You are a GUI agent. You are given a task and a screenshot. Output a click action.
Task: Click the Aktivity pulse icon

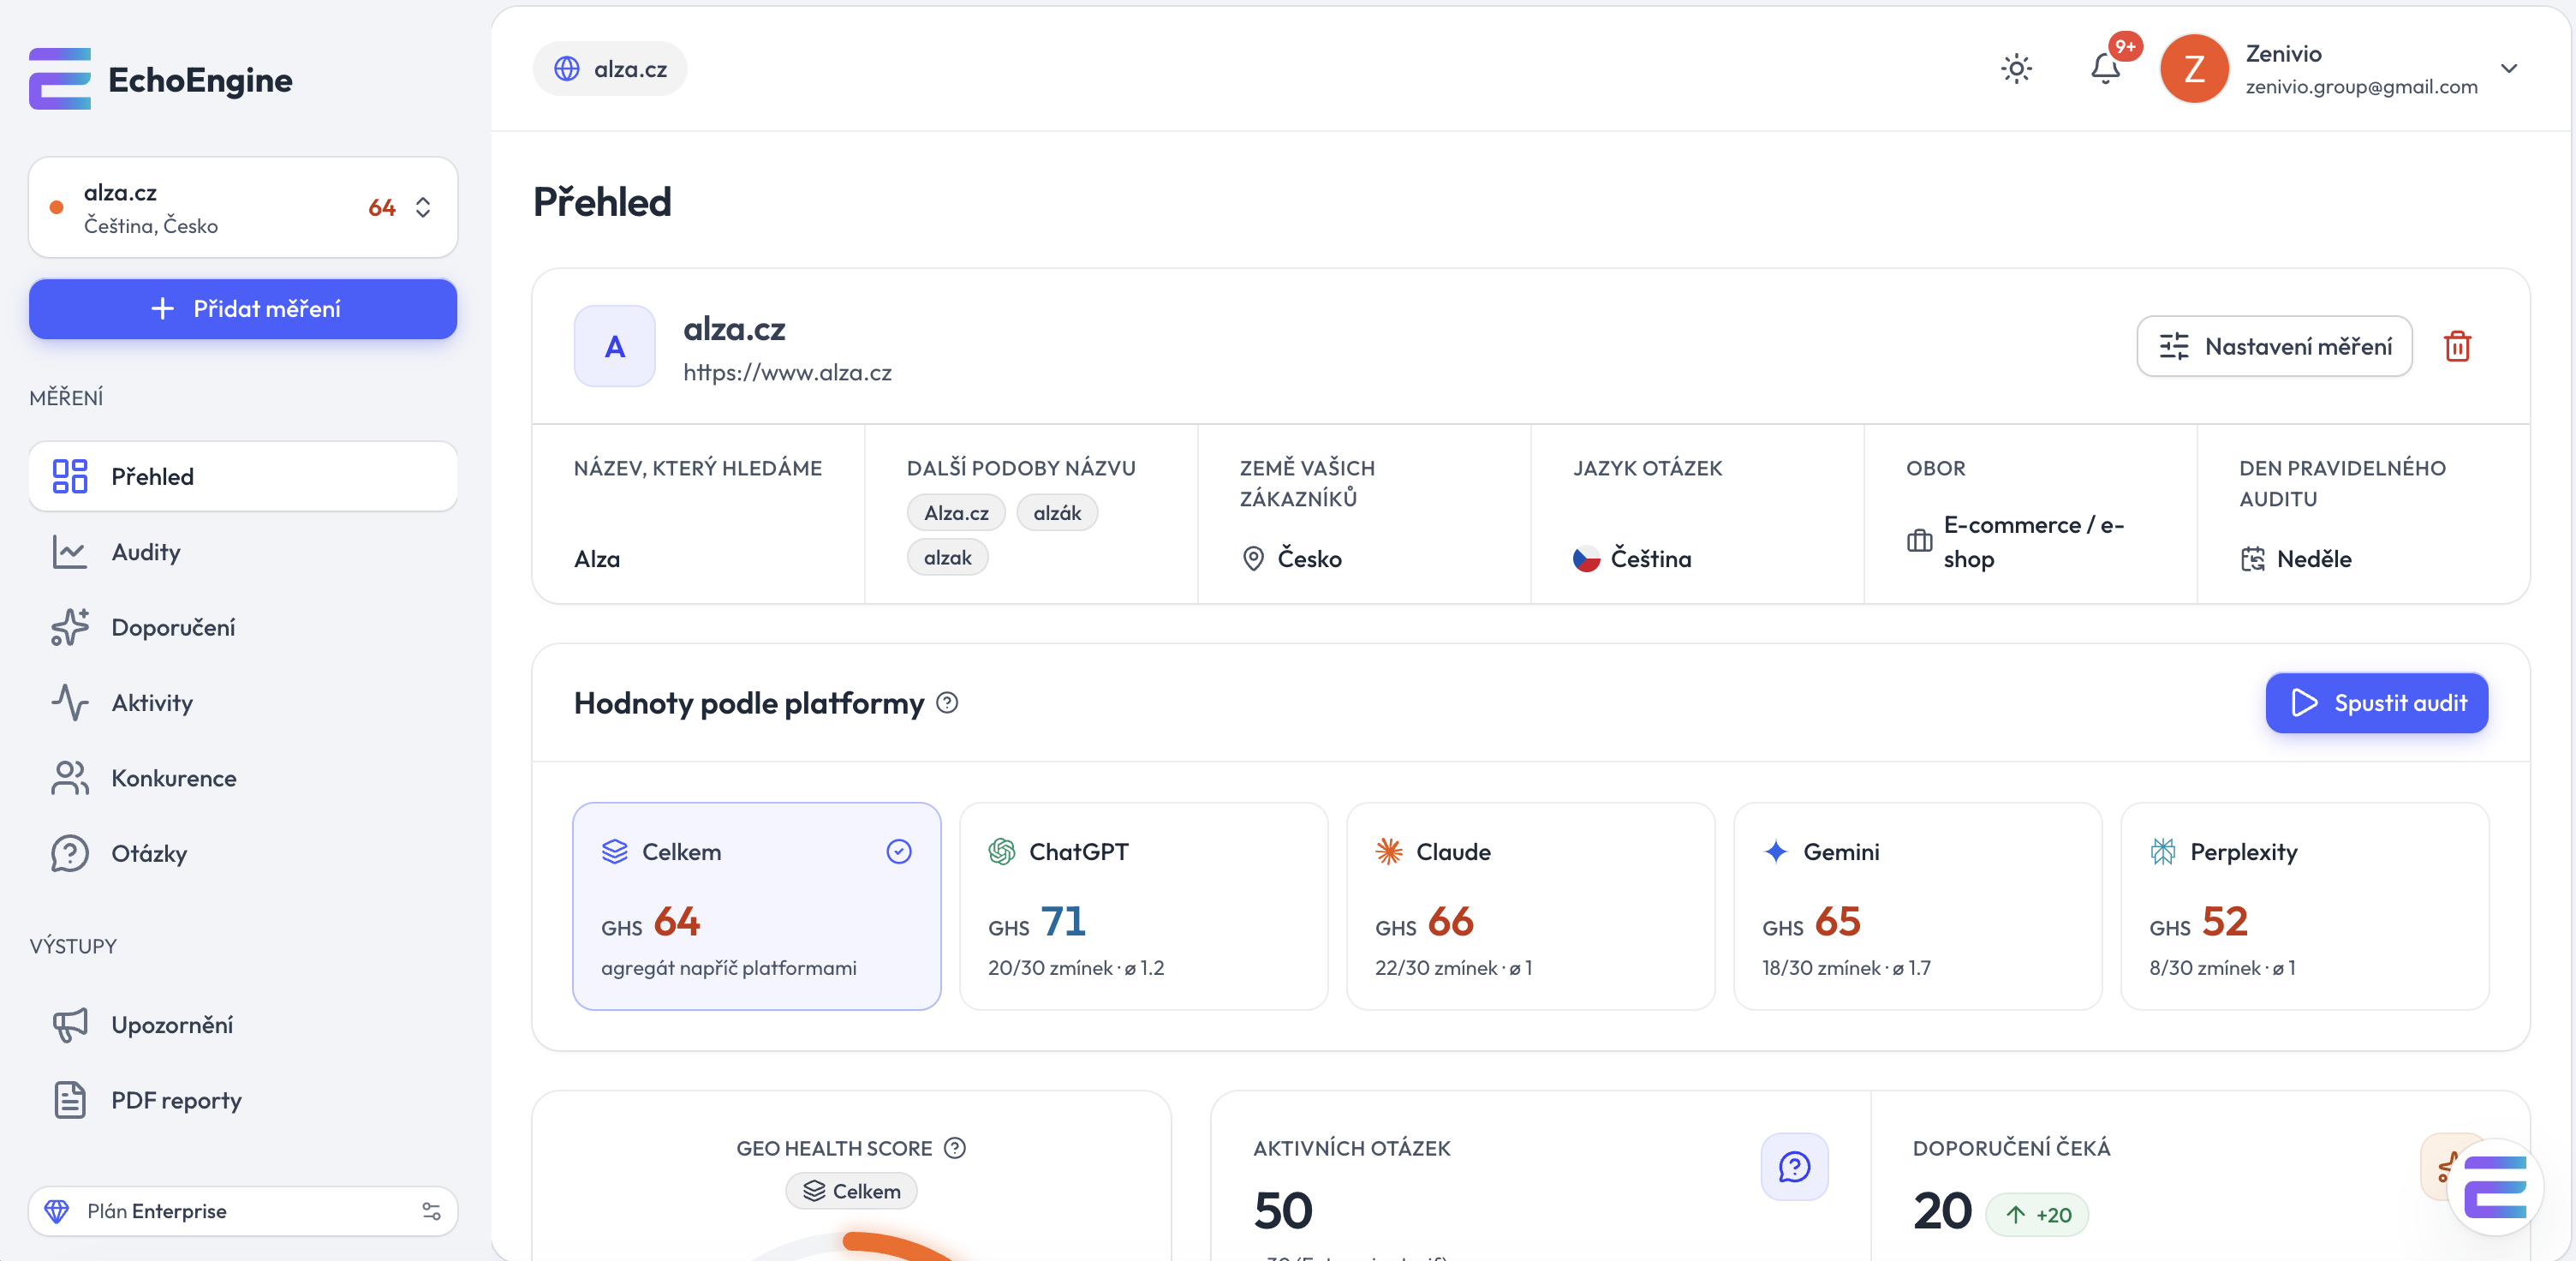(x=70, y=702)
